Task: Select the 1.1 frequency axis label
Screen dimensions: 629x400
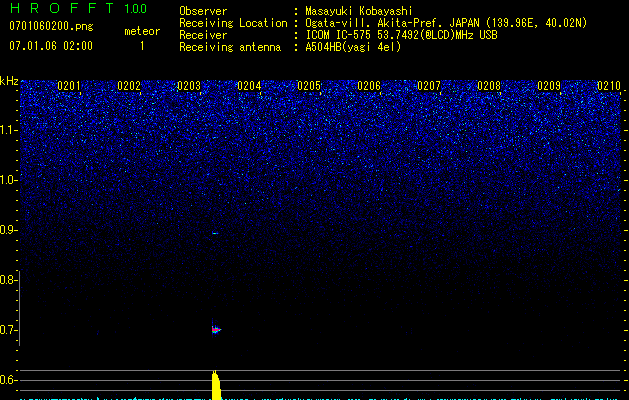Action: 9,130
